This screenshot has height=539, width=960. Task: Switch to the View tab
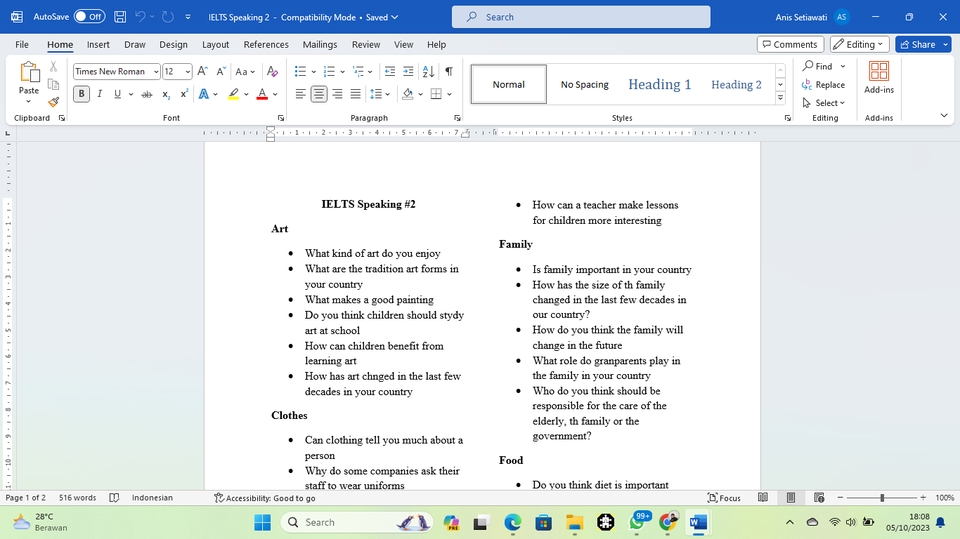point(403,44)
